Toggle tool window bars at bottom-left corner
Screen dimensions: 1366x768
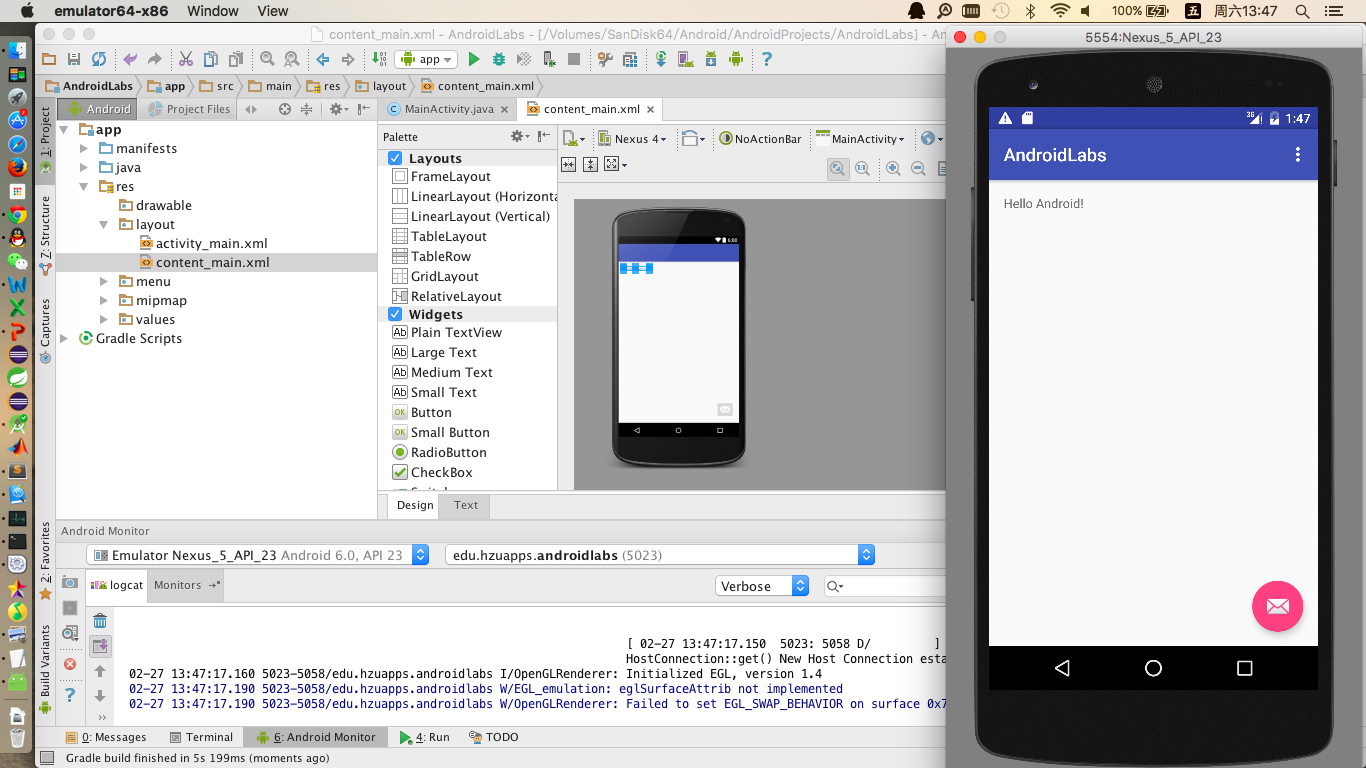pyautogui.click(x=46, y=758)
